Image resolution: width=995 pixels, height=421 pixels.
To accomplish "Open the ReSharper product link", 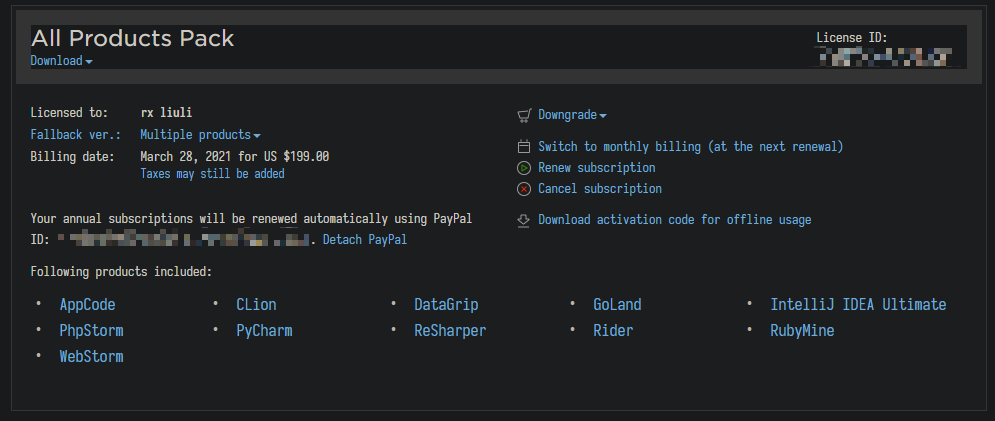I will click(x=450, y=331).
